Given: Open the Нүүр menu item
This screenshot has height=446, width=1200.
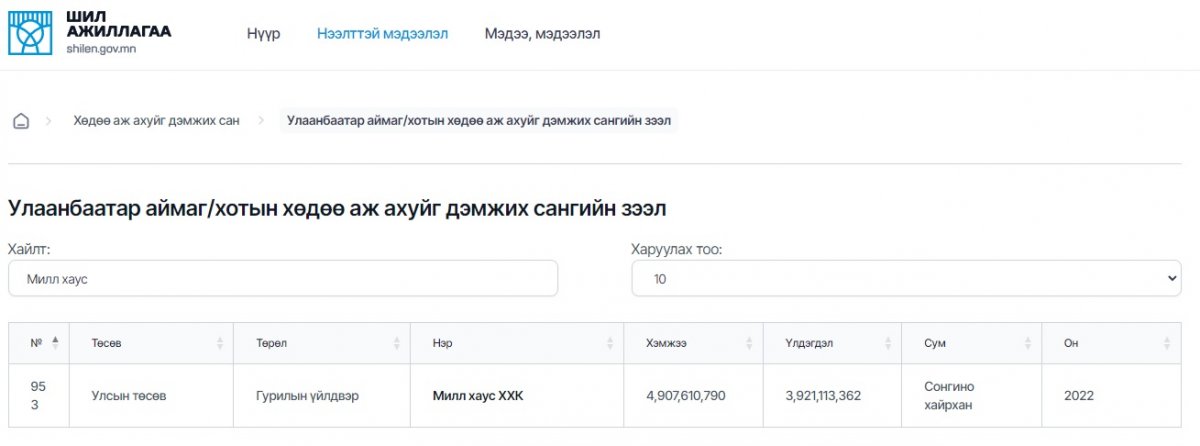Looking at the screenshot, I should 263,33.
